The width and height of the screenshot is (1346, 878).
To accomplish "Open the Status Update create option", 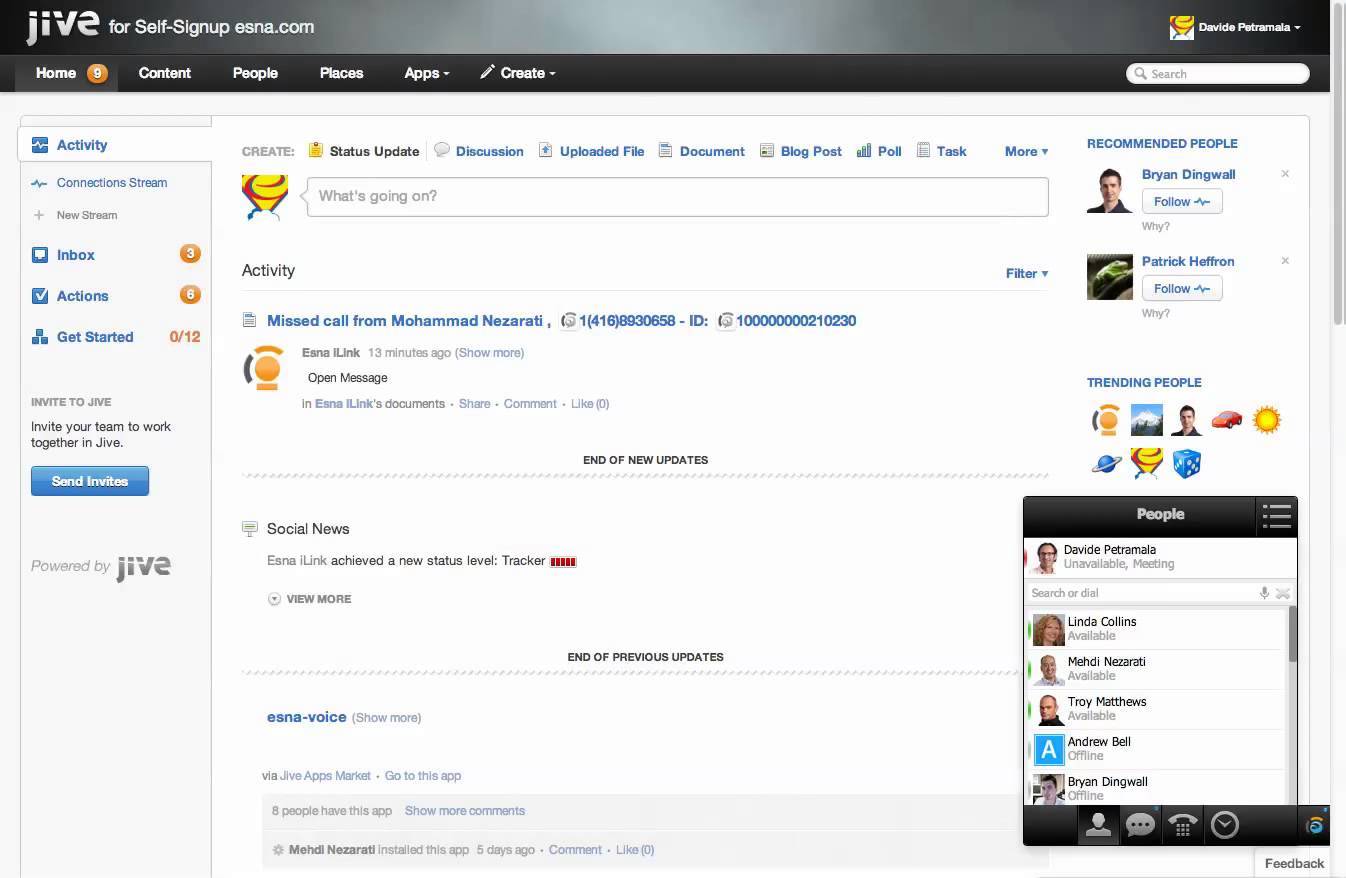I will [364, 151].
